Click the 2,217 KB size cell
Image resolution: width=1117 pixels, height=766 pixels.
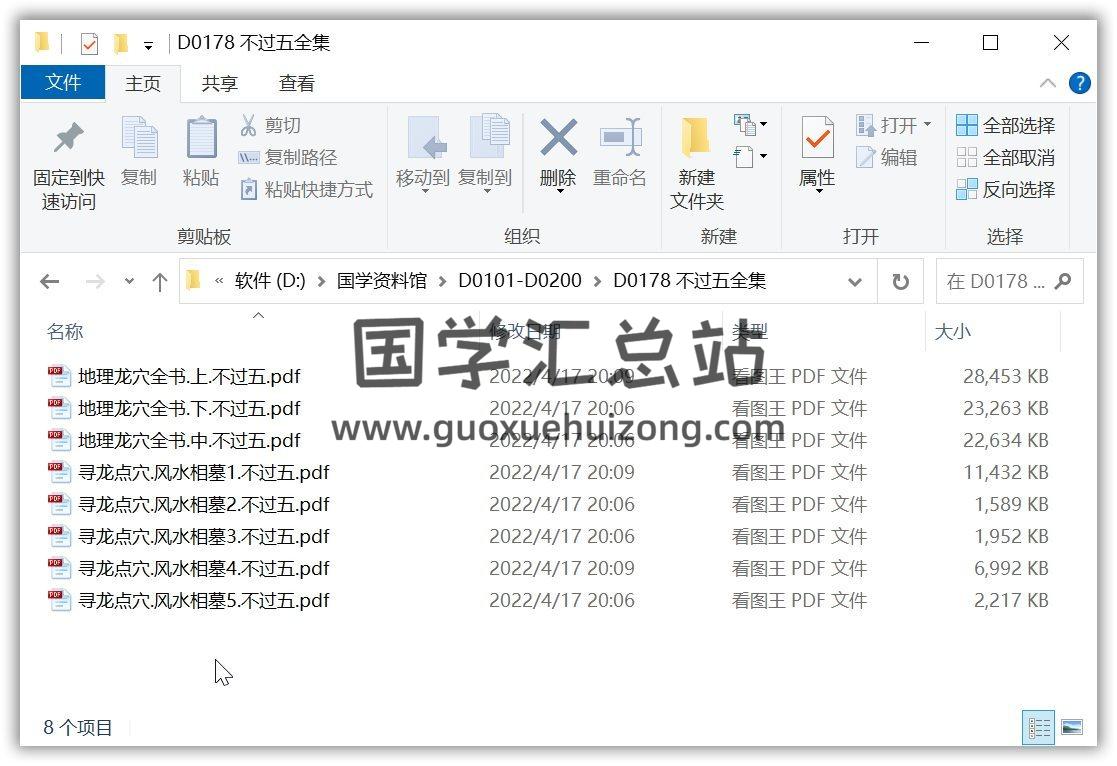click(1011, 601)
